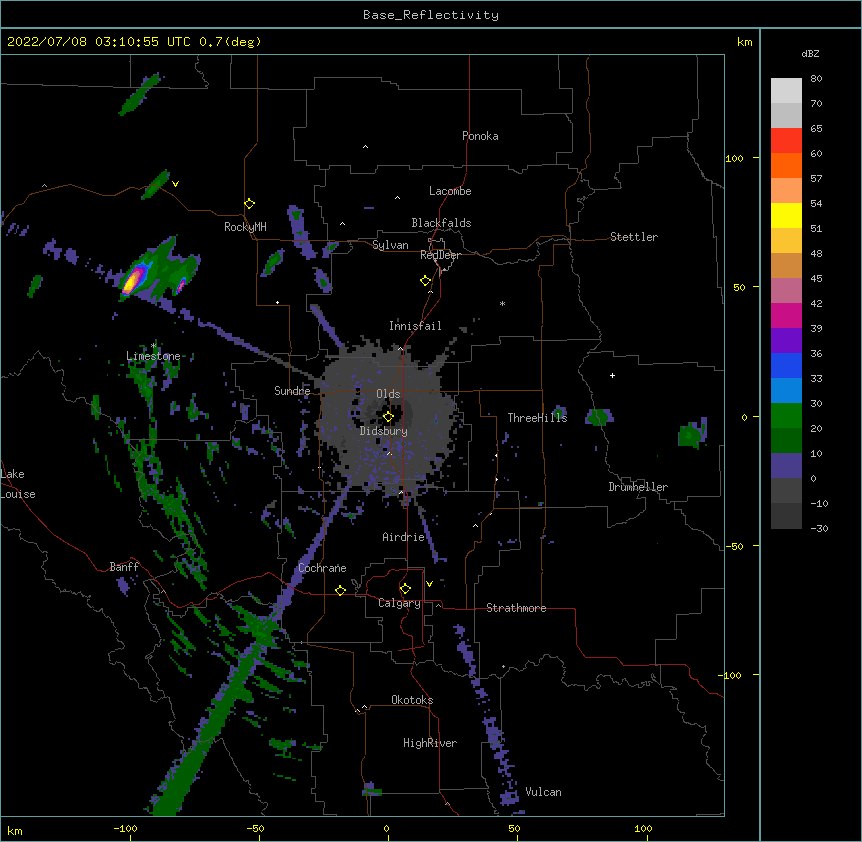Click the white caret marker west of Ponoka
The image size is (862, 842).
tap(365, 147)
